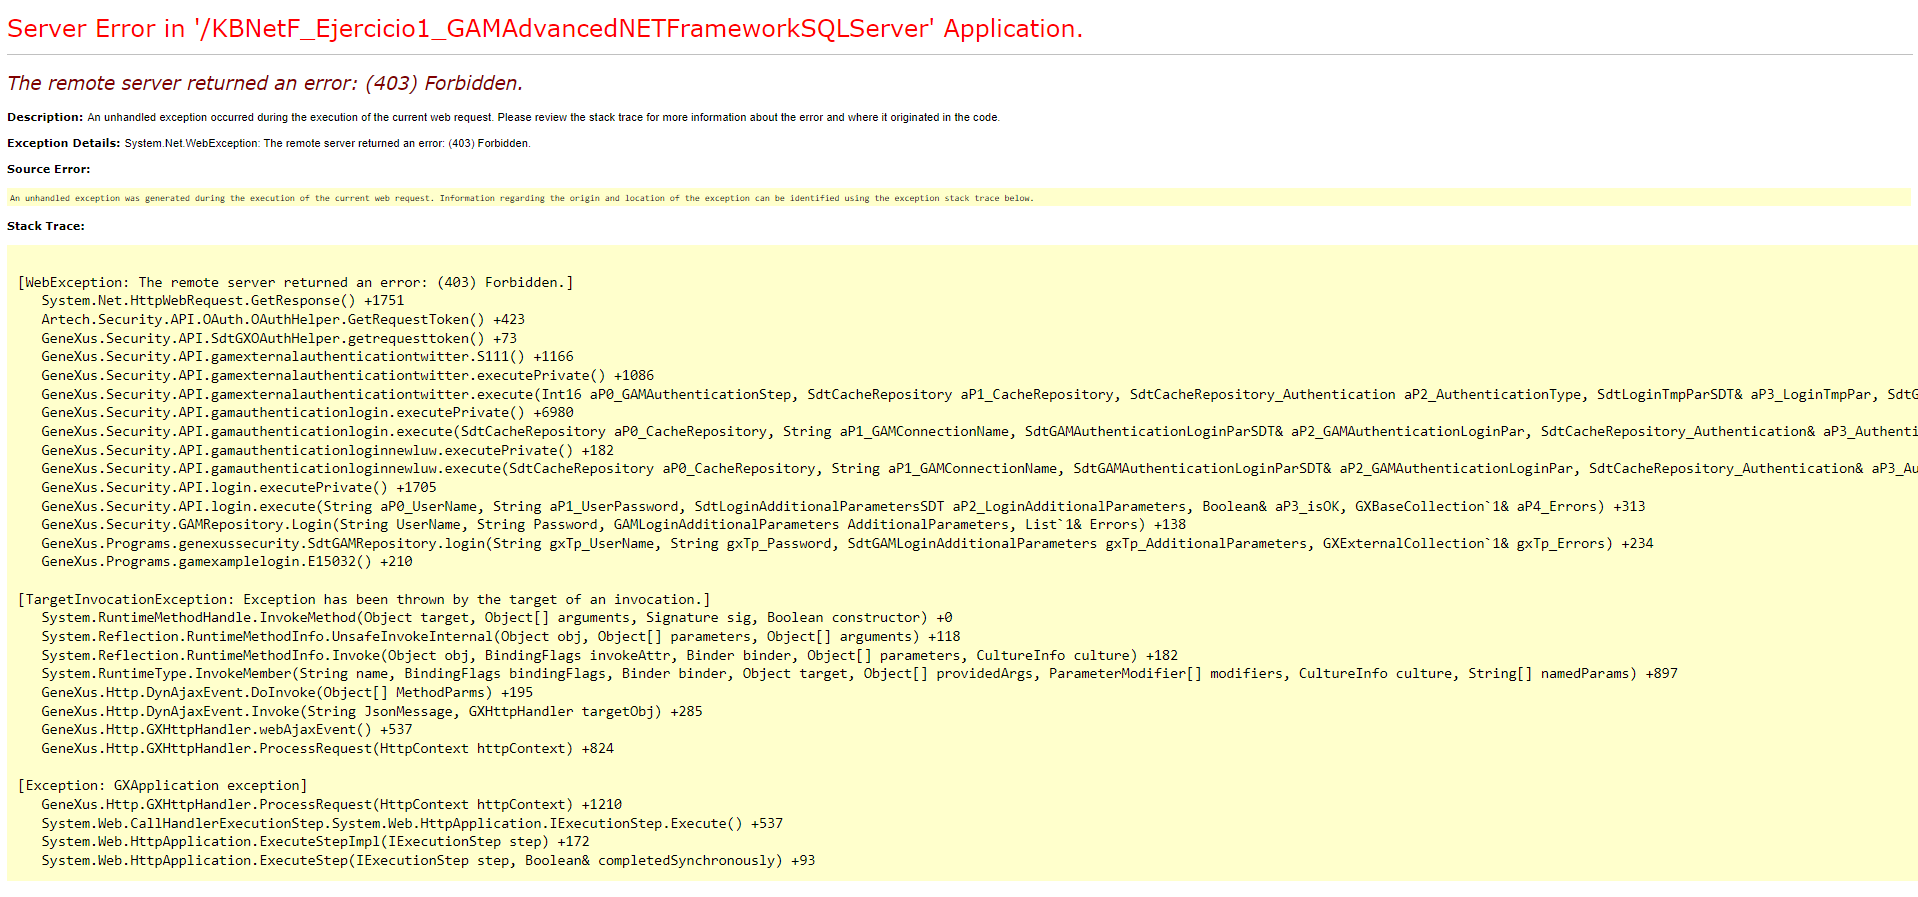Image resolution: width=1918 pixels, height=897 pixels.
Task: Click 'gamexternalauthenticationtwitter.executePrivate() +1086' line
Action: 347,375
